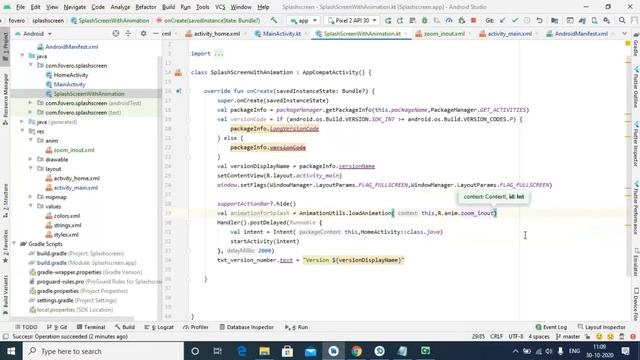Open Project panel settings gear icon

[x=143, y=33]
